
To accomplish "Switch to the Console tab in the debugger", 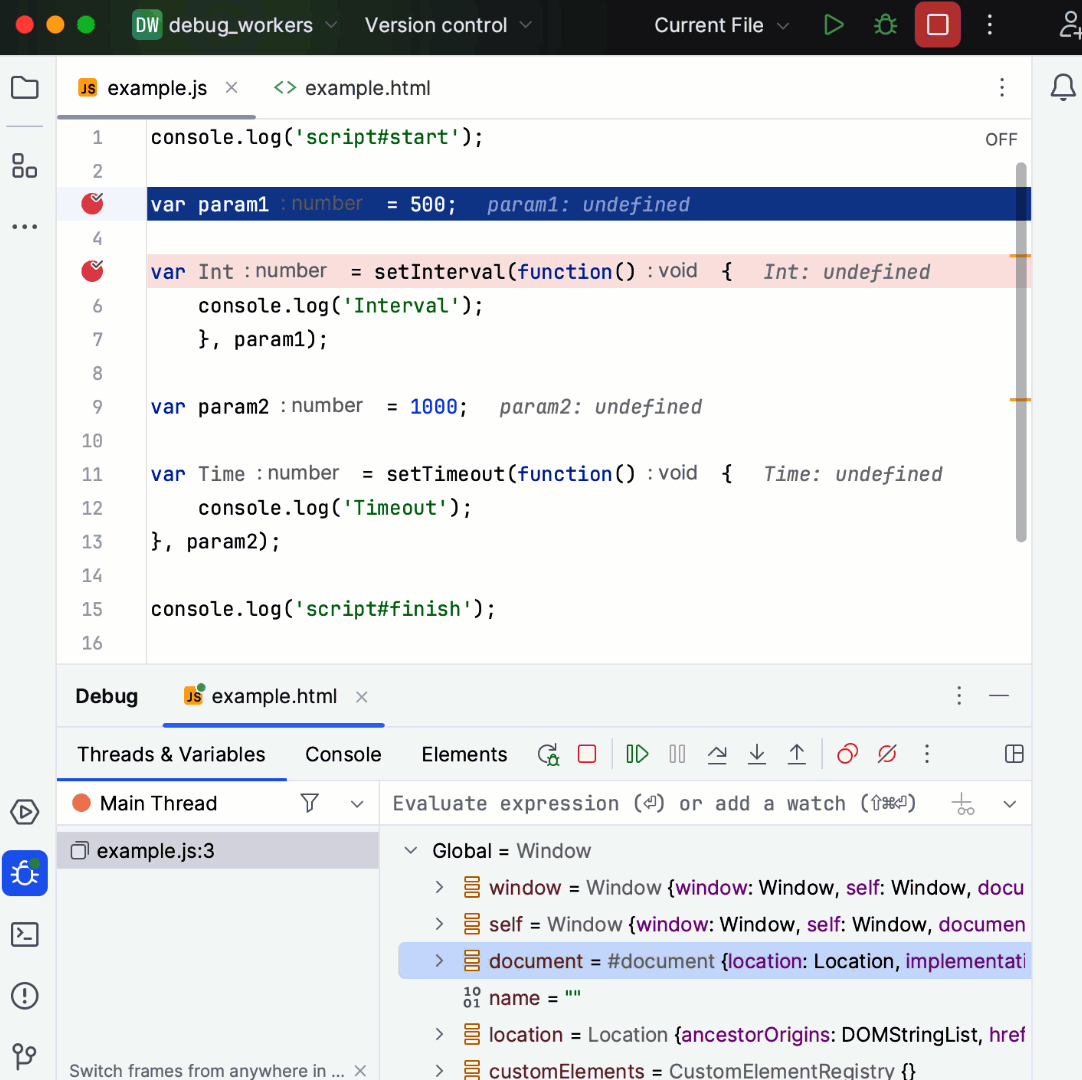I will (x=343, y=754).
